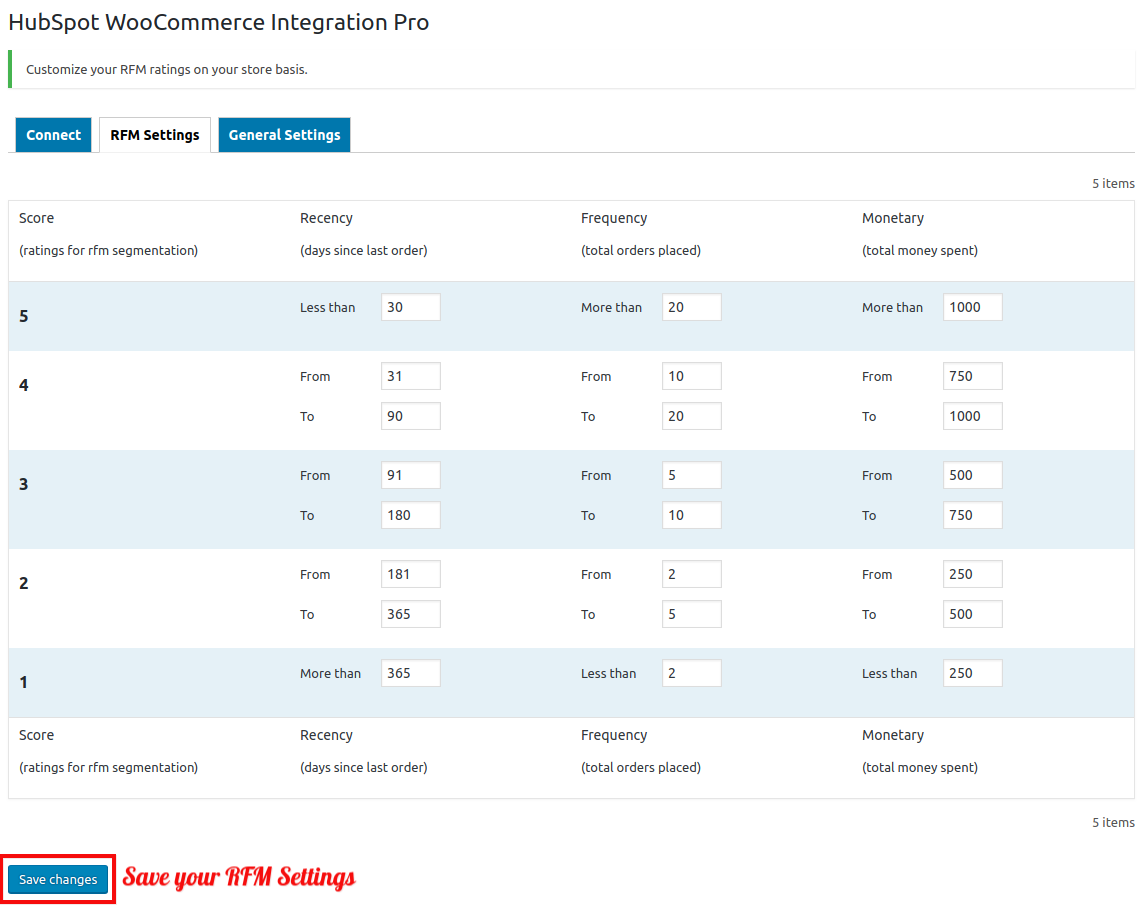Click score 2 Monetary To field
The image size is (1141, 910).
(972, 614)
